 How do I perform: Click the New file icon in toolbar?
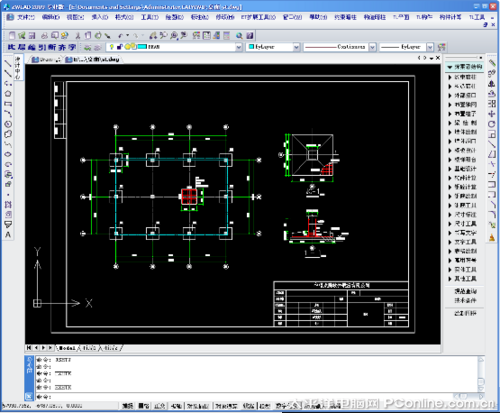(12, 35)
